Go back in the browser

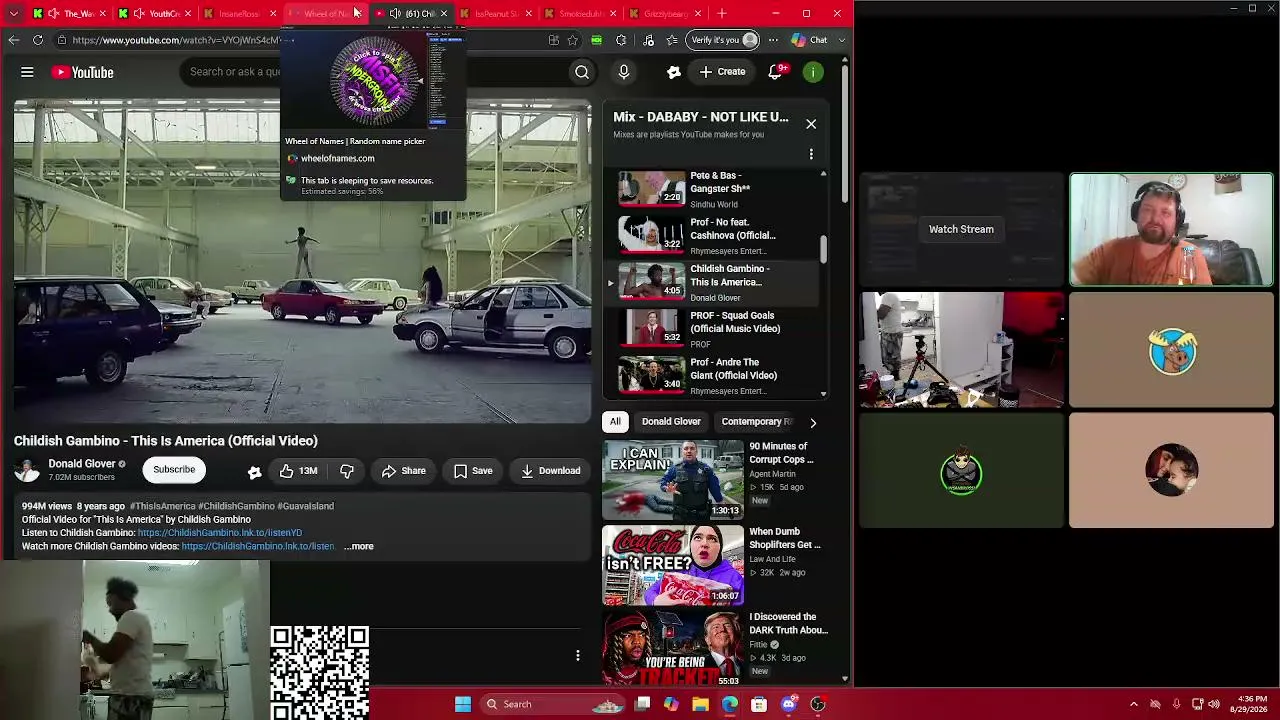coord(13,40)
